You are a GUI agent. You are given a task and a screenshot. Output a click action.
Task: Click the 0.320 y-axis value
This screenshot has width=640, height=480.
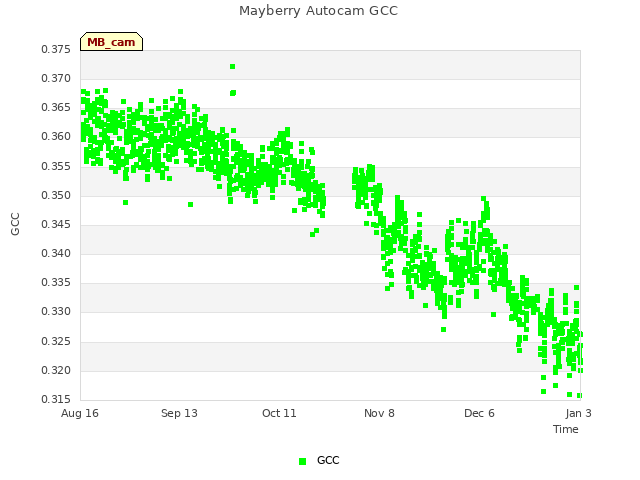click(x=56, y=371)
